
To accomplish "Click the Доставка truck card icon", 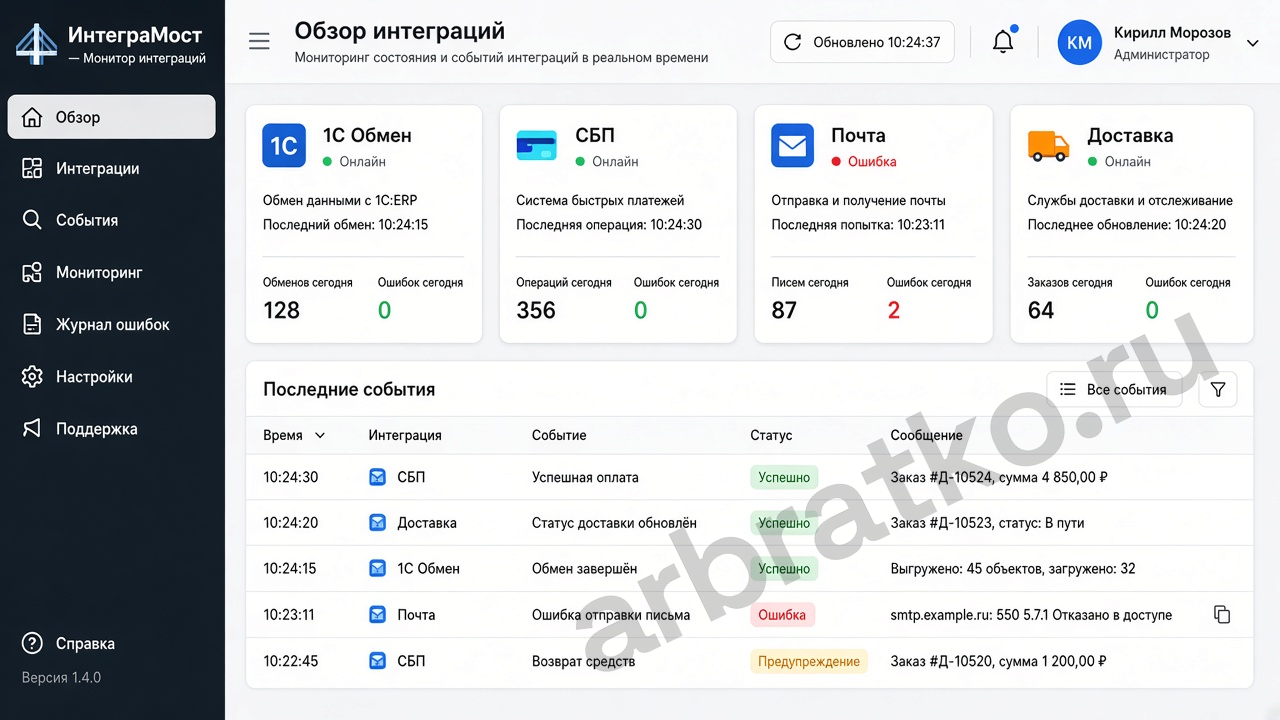I will [x=1049, y=146].
